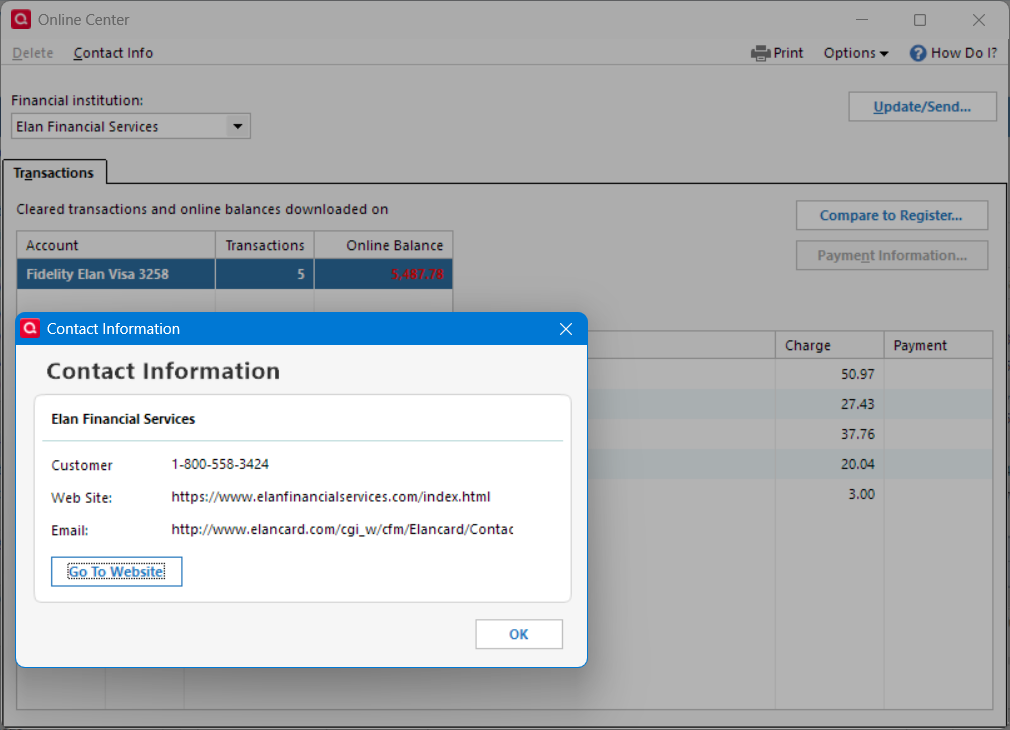Click the printer icon next to Print

point(761,53)
